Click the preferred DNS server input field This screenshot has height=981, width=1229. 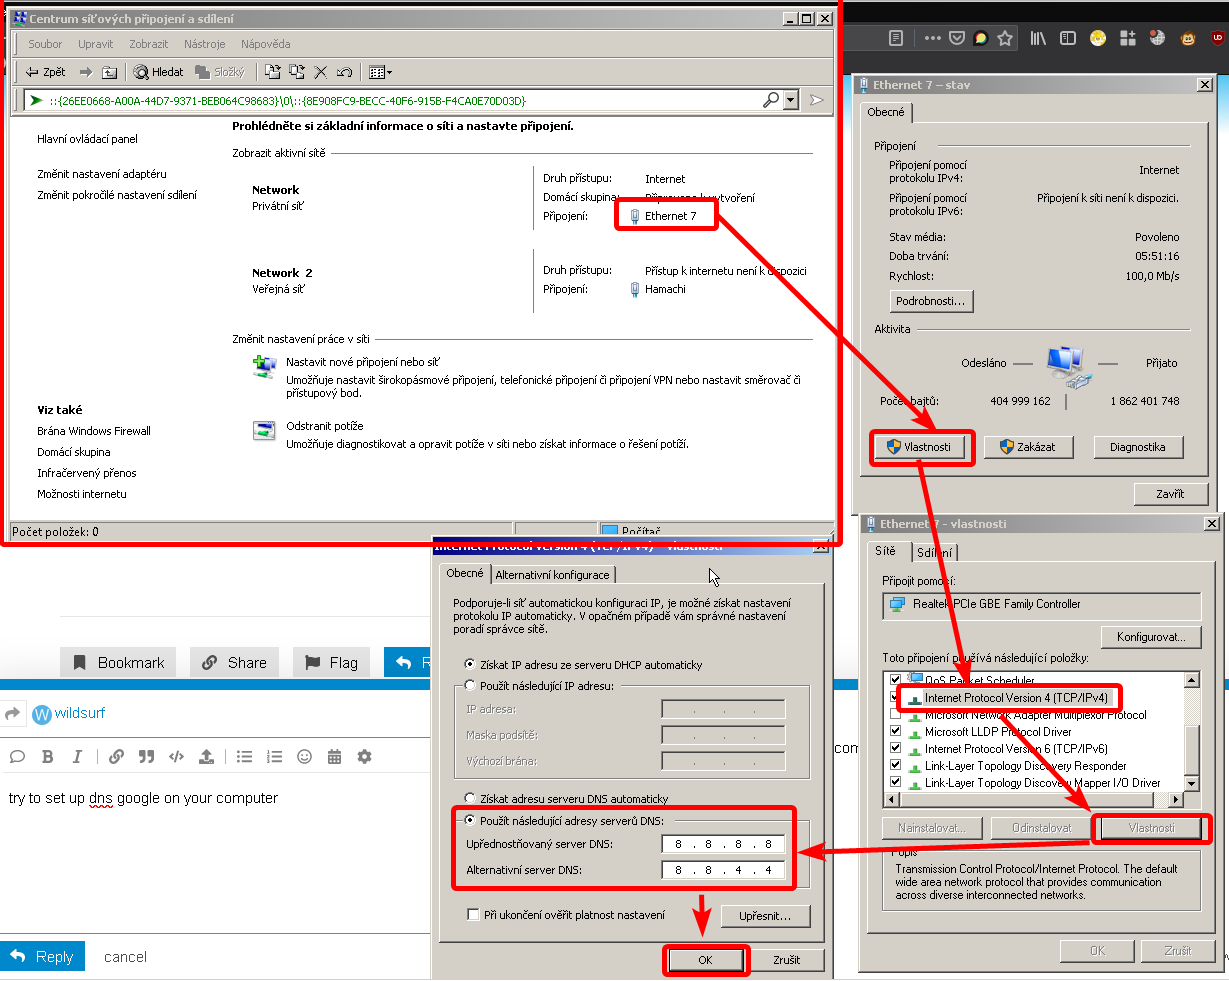coord(723,844)
